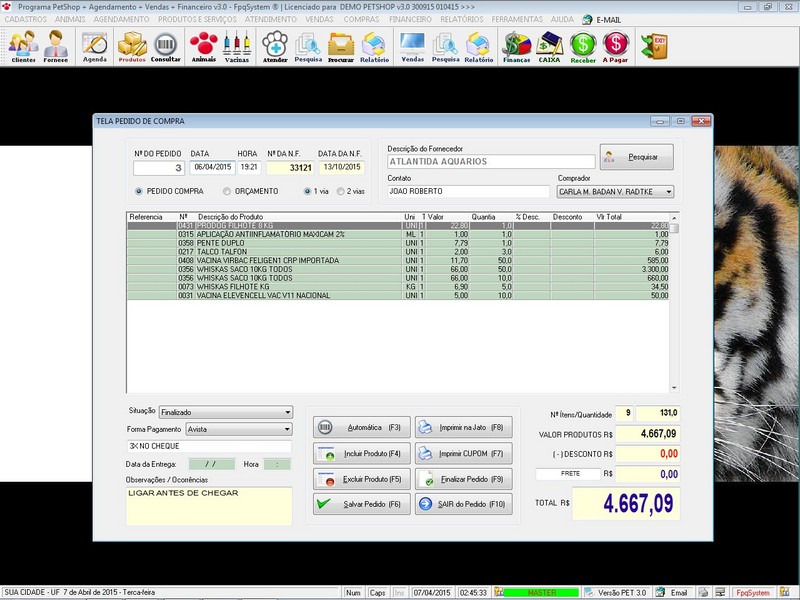800x600 pixels.
Task: Open the Vacinas syringe icon
Action: point(237,46)
